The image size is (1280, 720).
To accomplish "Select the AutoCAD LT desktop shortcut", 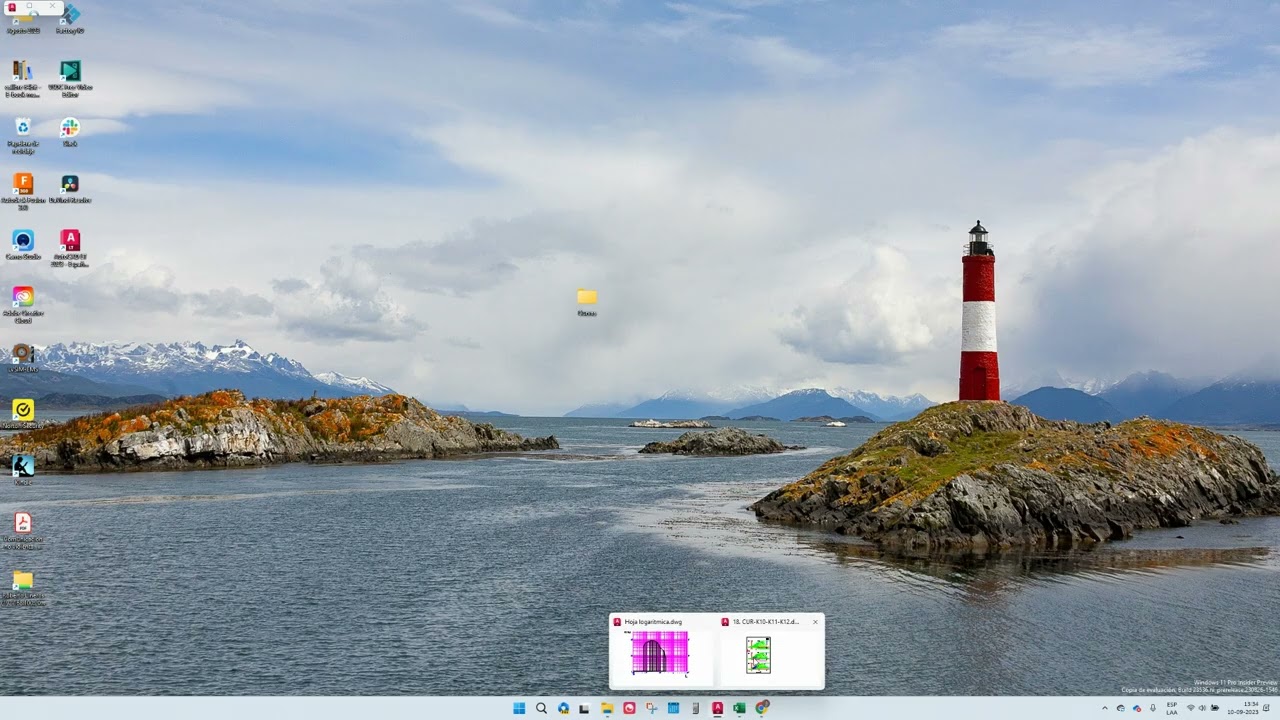I will click(x=70, y=248).
